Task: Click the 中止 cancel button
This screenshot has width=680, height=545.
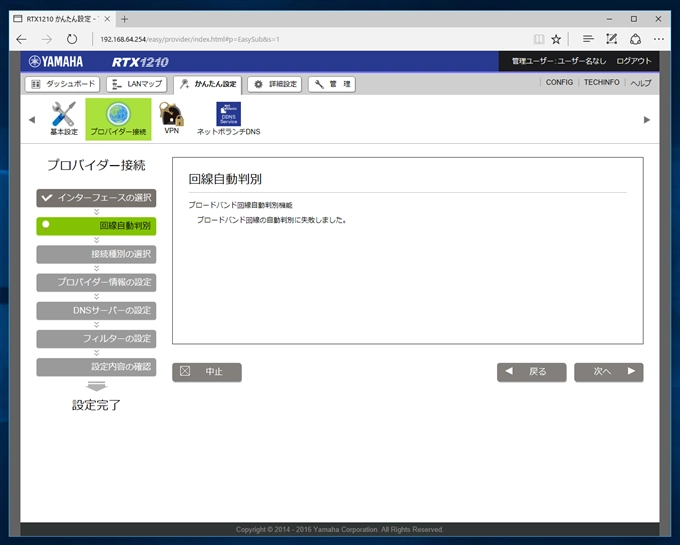Action: (x=207, y=372)
